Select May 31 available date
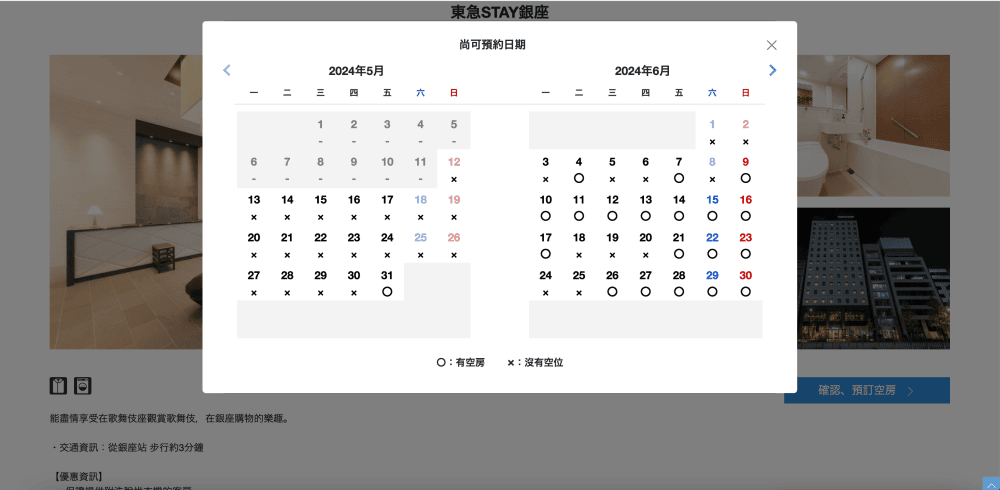Image resolution: width=1000 pixels, height=490 pixels. click(x=387, y=283)
